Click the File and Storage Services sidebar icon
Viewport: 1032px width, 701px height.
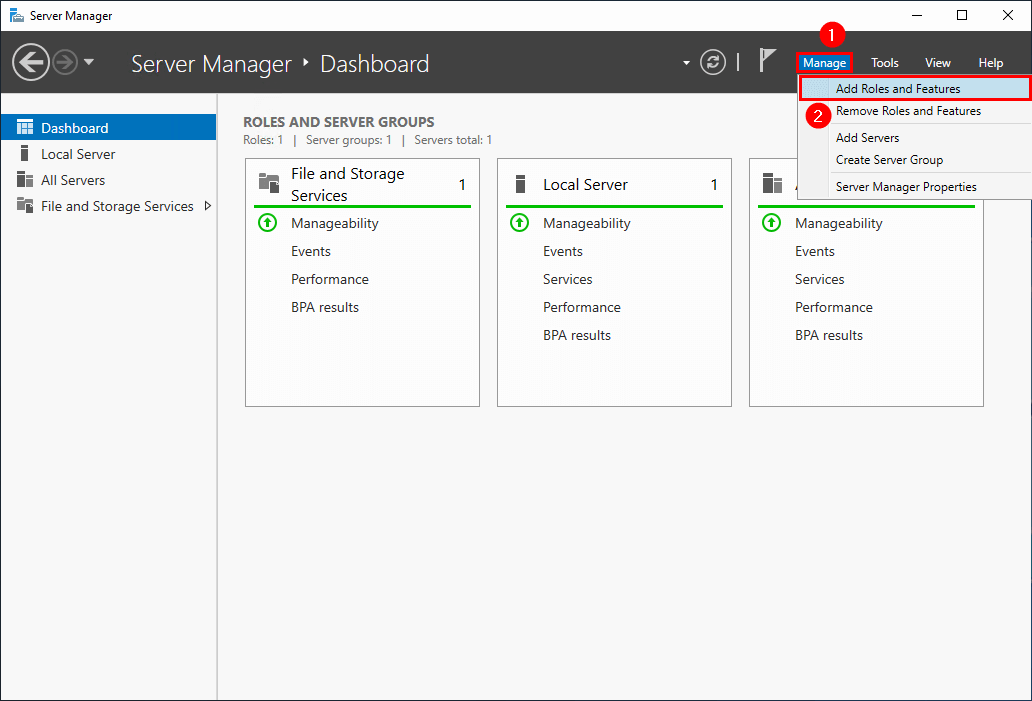click(25, 205)
